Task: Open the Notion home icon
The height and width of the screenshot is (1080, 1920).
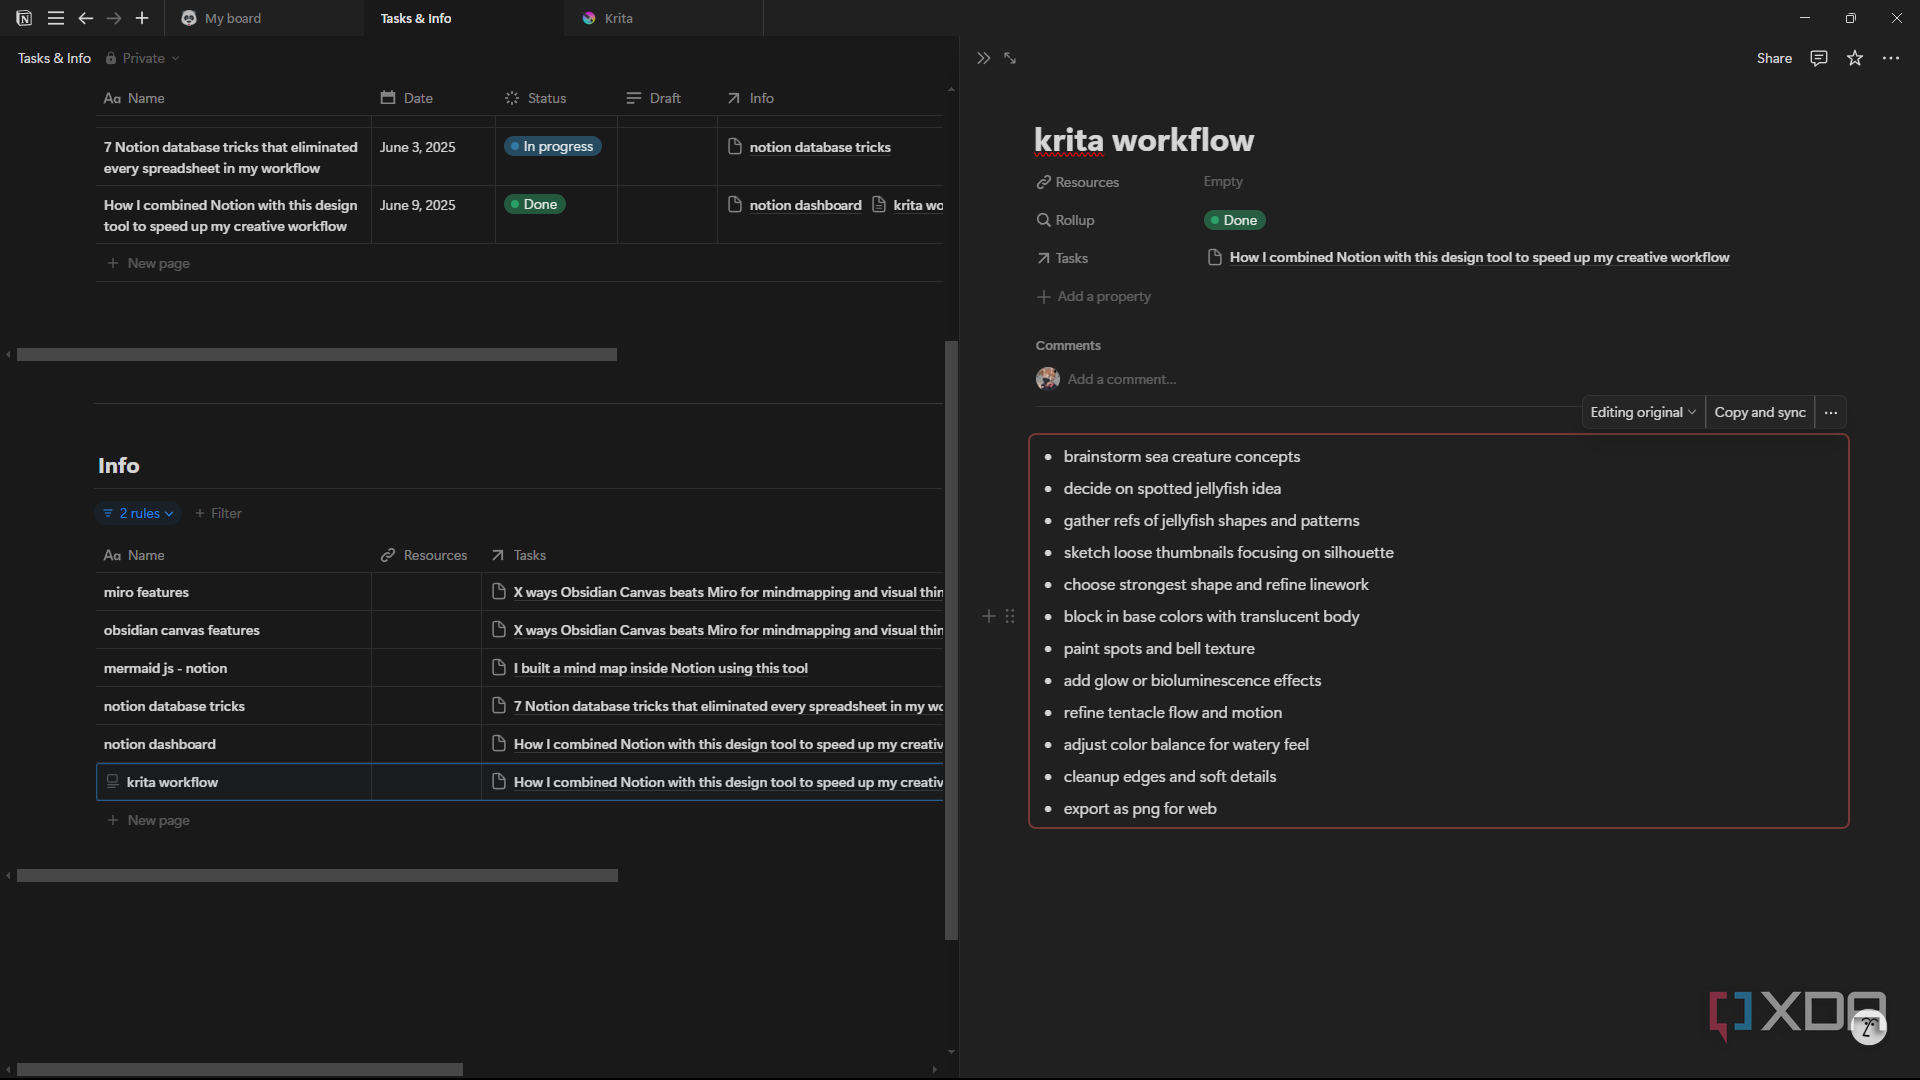Action: [x=24, y=18]
